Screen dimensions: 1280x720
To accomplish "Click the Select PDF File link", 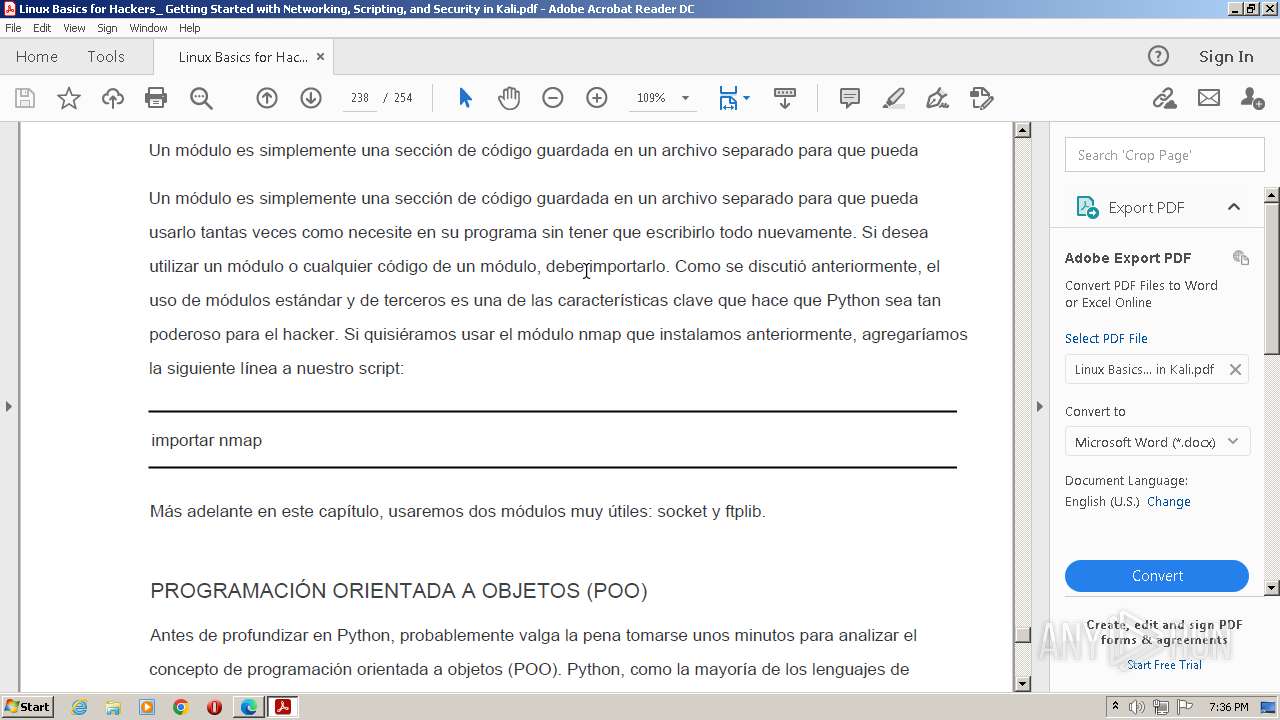I will pyautogui.click(x=1106, y=338).
